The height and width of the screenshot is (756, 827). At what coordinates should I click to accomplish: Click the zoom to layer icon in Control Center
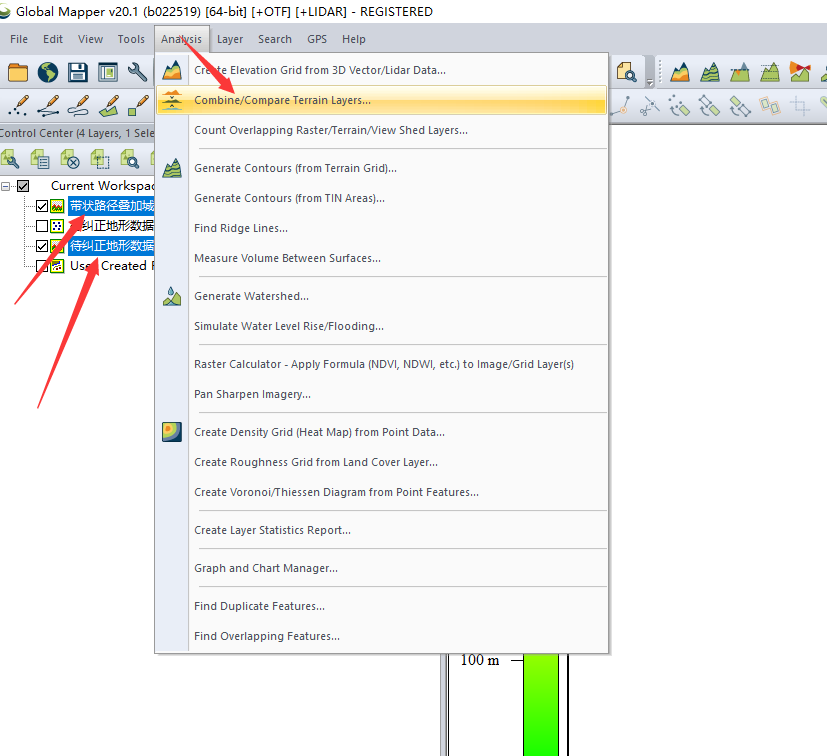130,159
